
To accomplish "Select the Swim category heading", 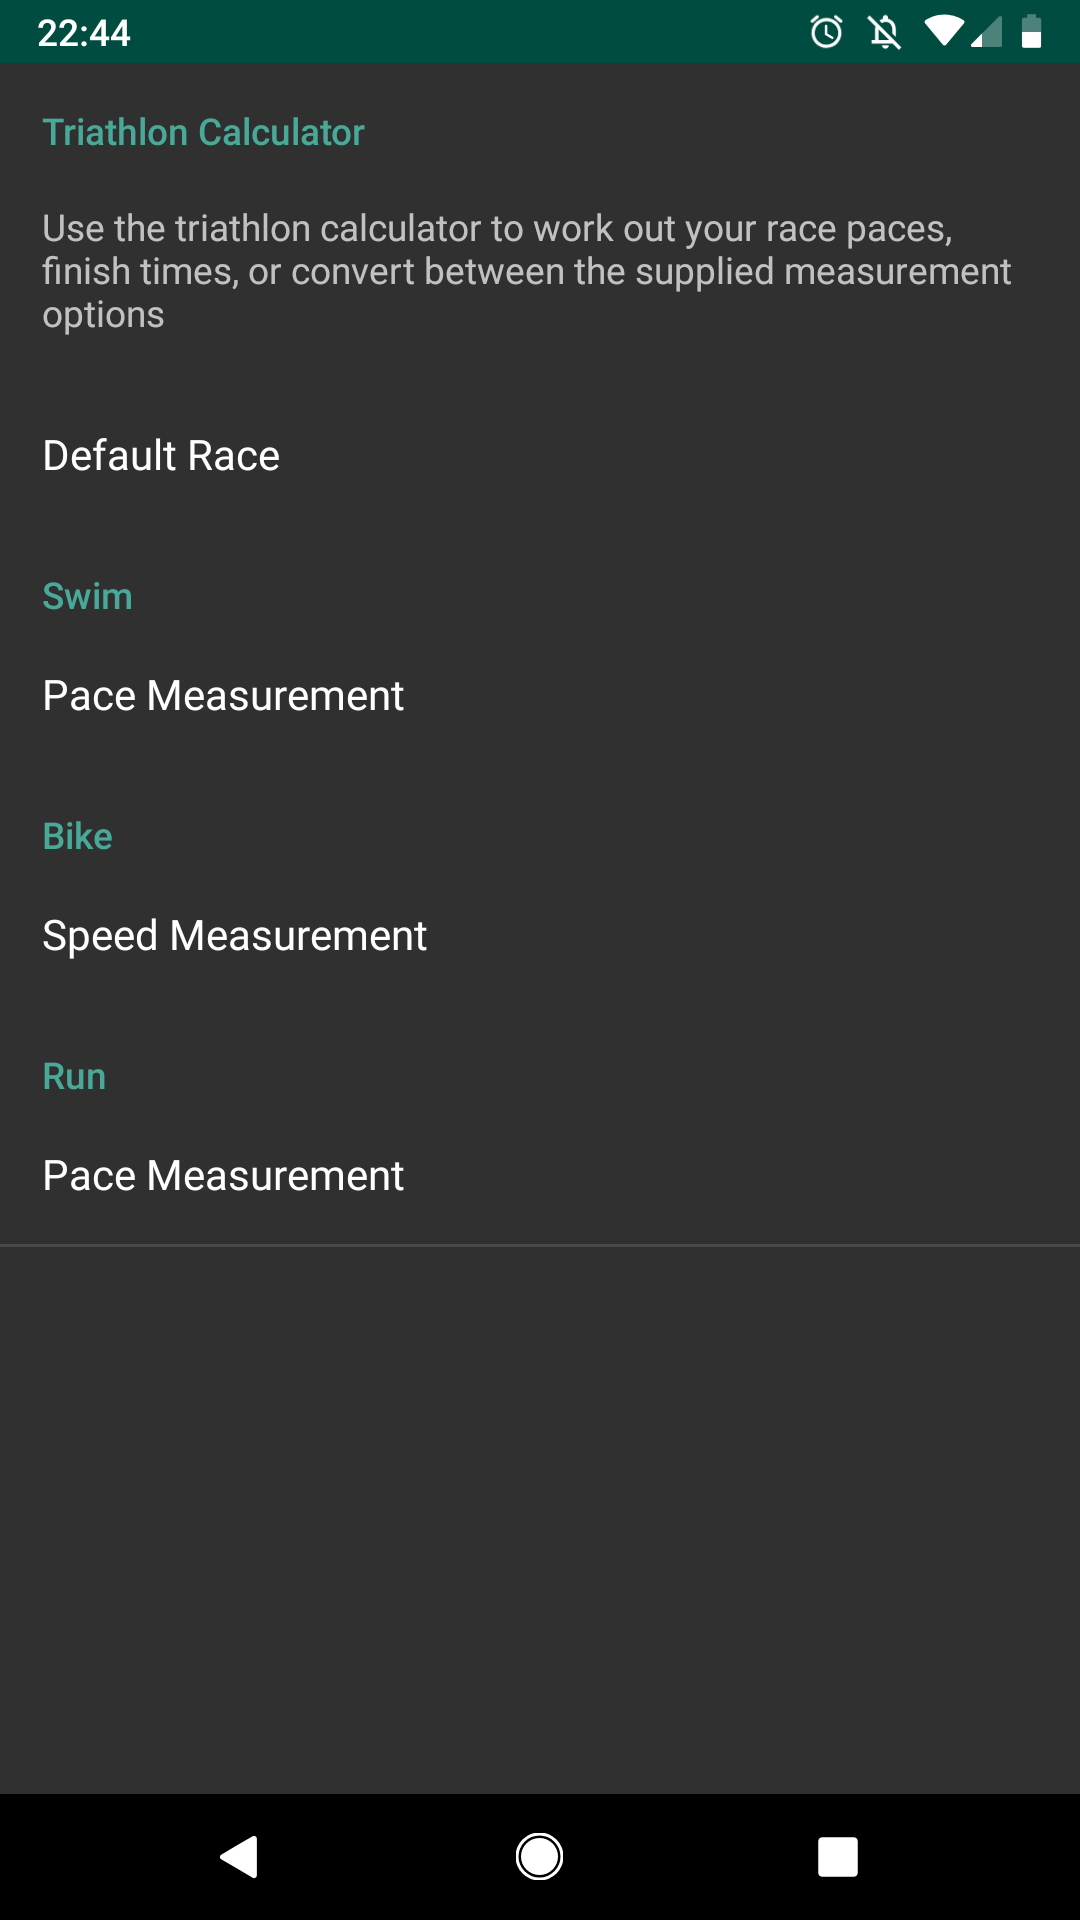I will [87, 596].
